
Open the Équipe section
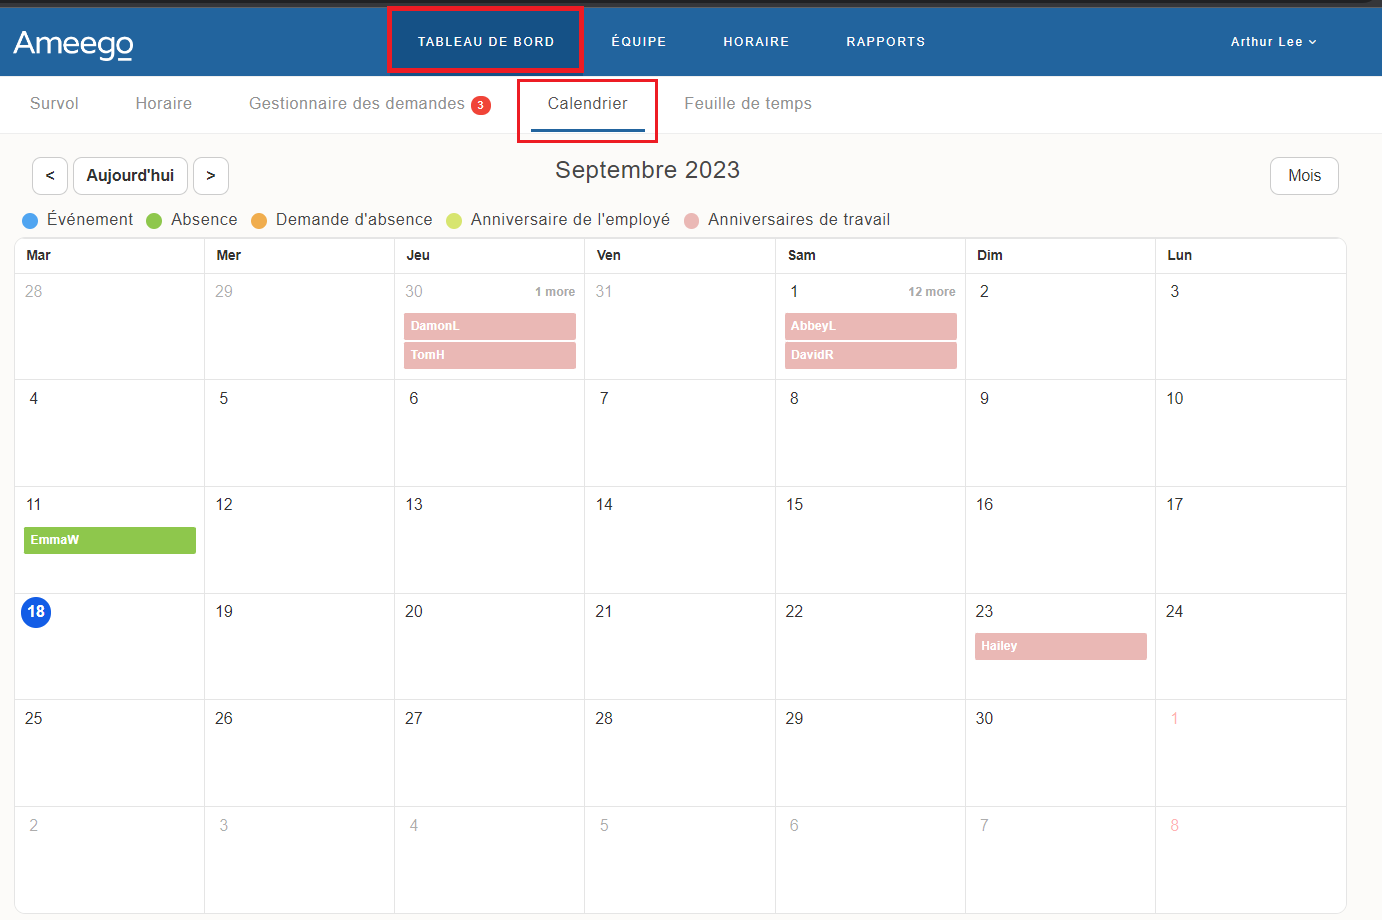coord(638,41)
